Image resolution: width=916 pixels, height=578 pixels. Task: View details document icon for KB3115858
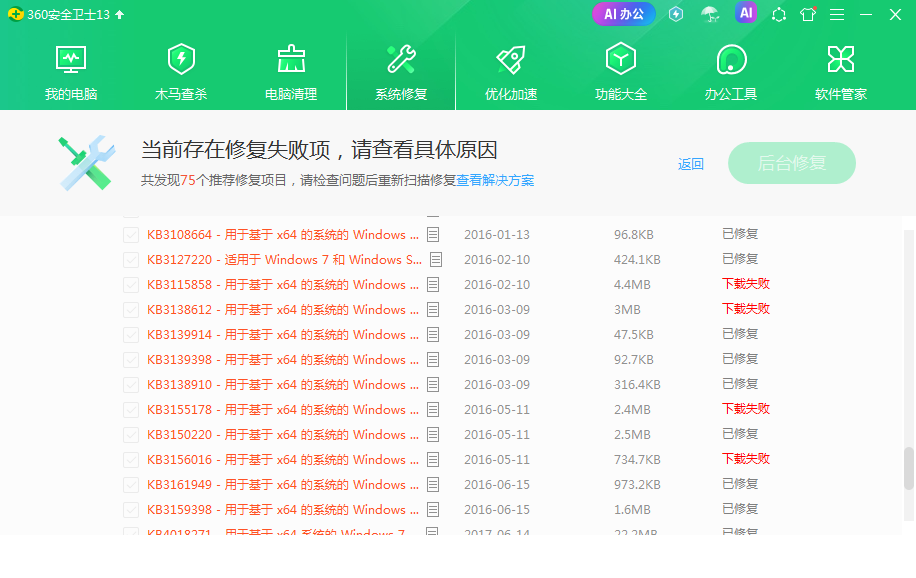(433, 285)
